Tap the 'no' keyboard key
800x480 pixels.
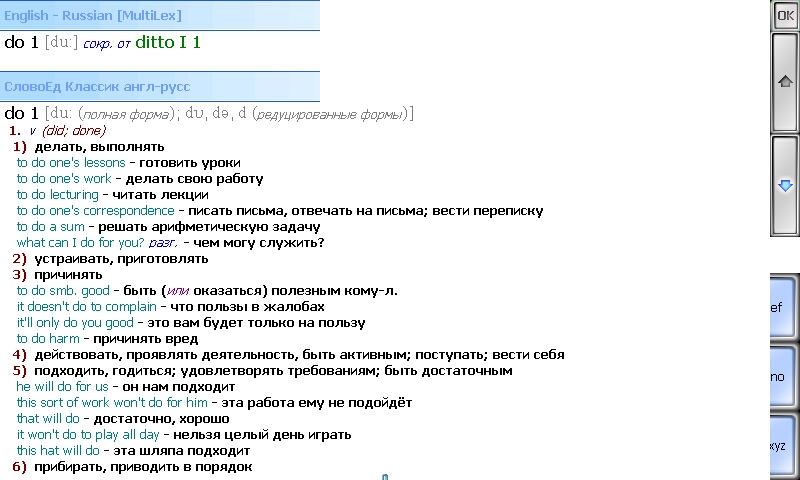tap(783, 376)
